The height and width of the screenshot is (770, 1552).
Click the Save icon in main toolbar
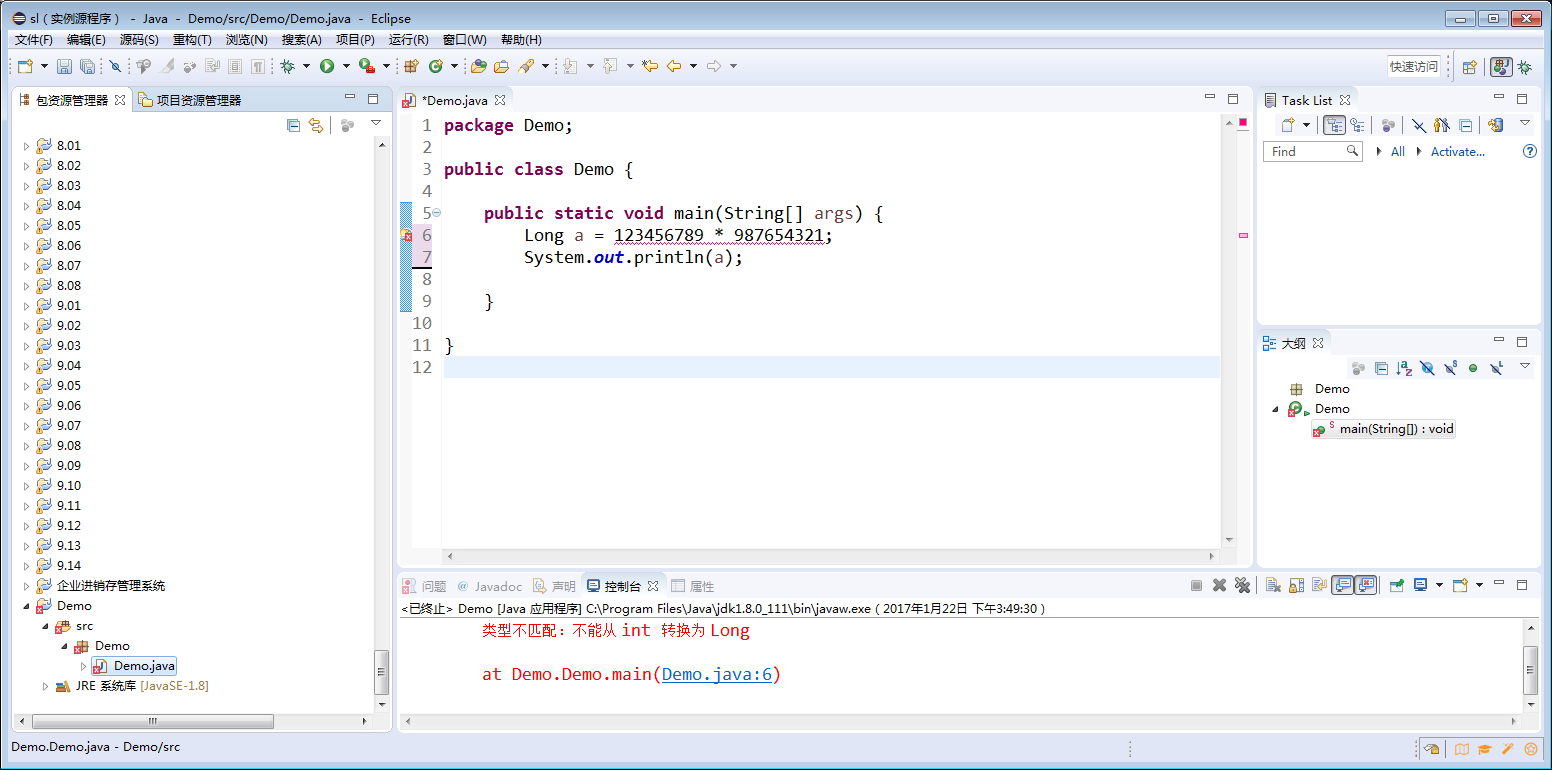click(64, 66)
